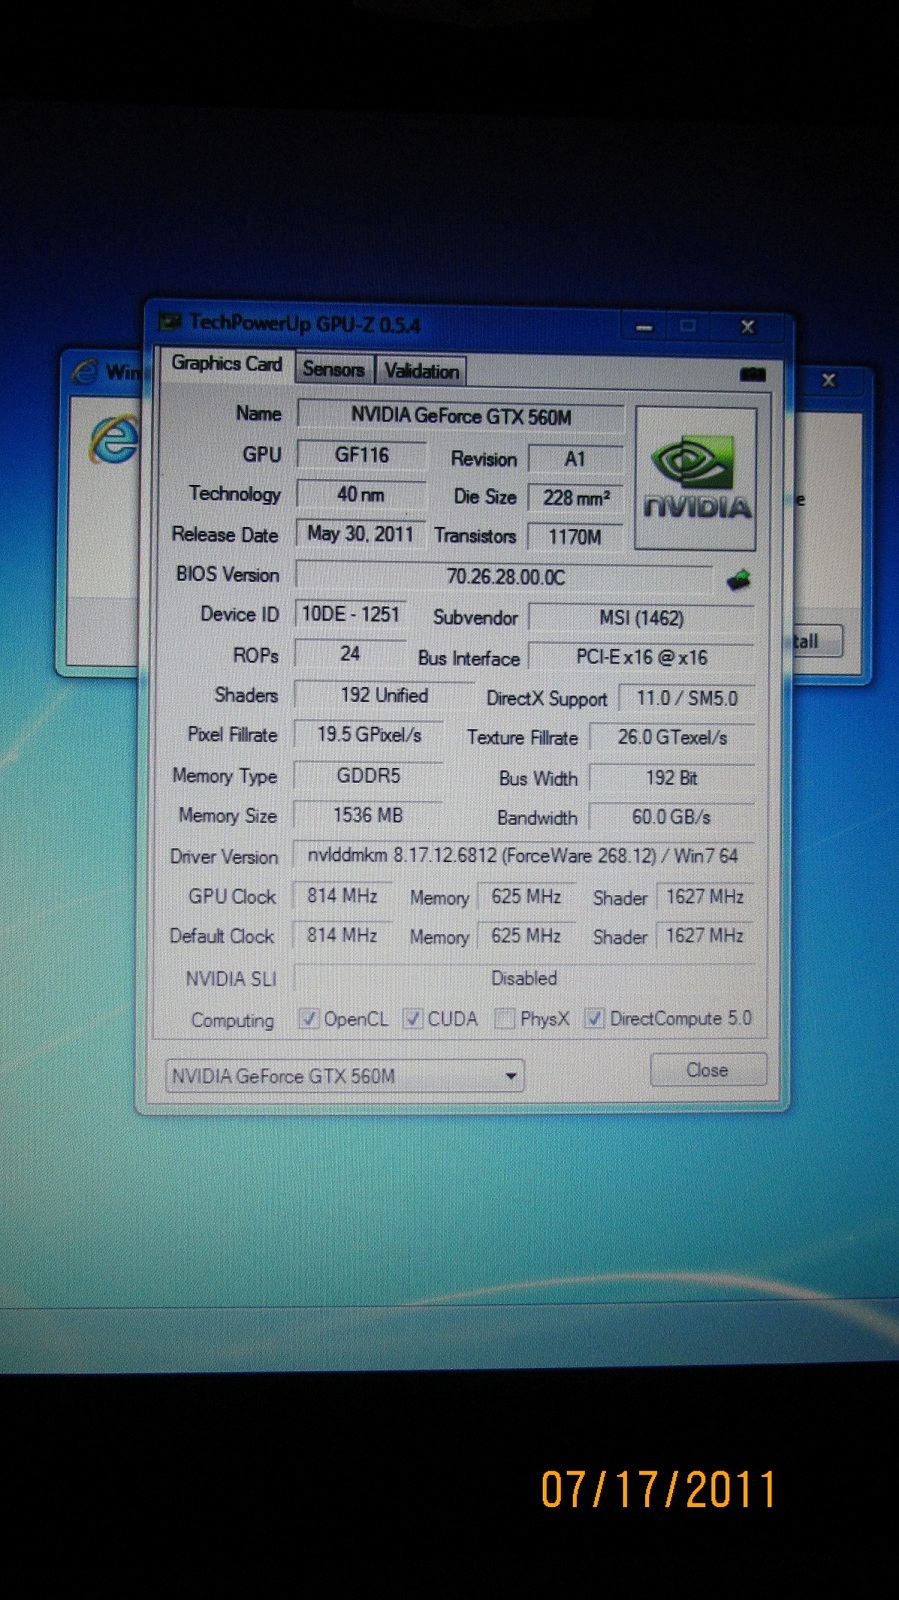Open the GPU selection dropdown at bottom
The width and height of the screenshot is (899, 1600).
[344, 1076]
